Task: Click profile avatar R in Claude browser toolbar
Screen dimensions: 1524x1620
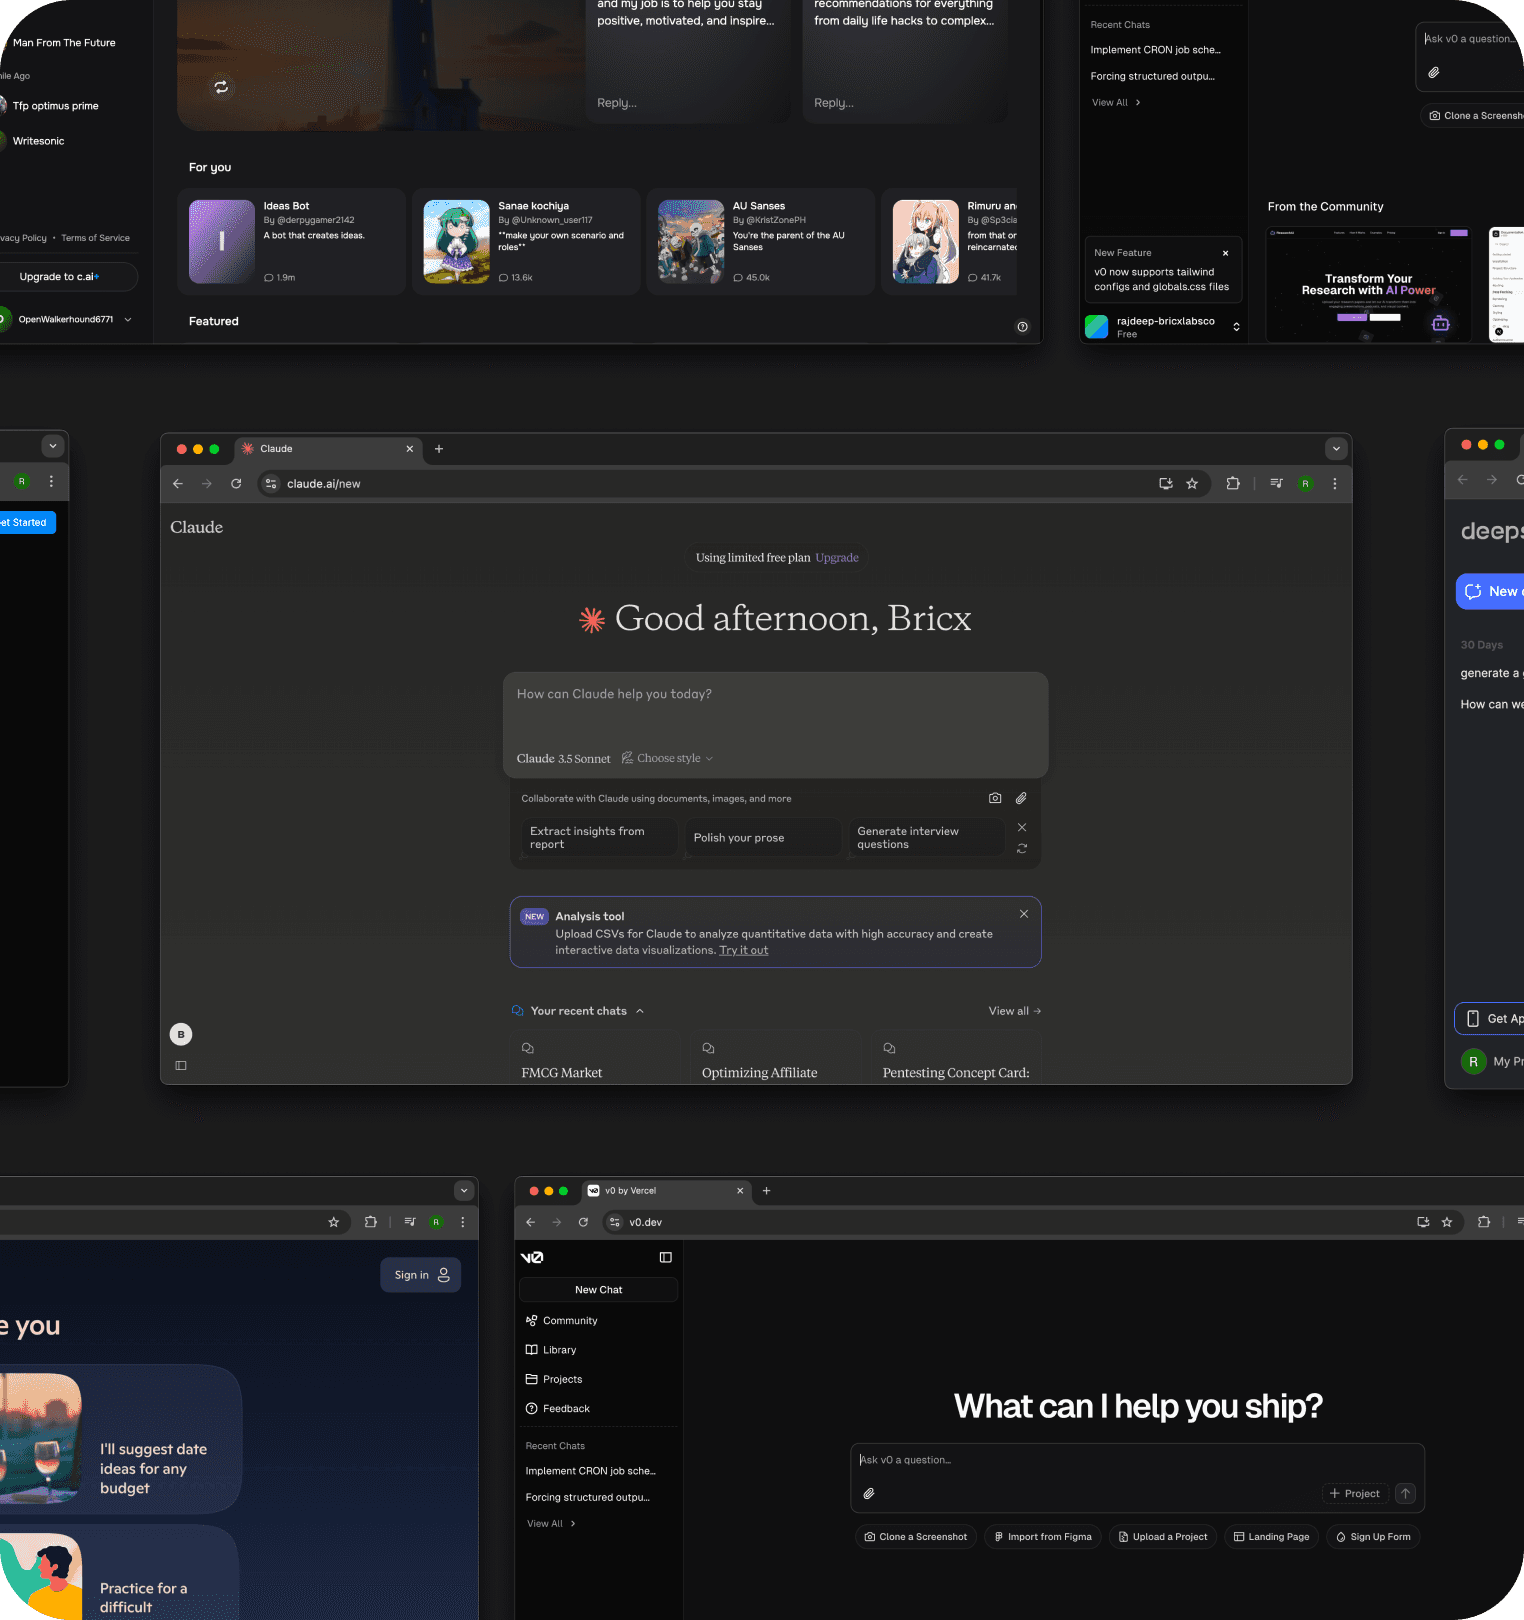Action: (x=1305, y=484)
